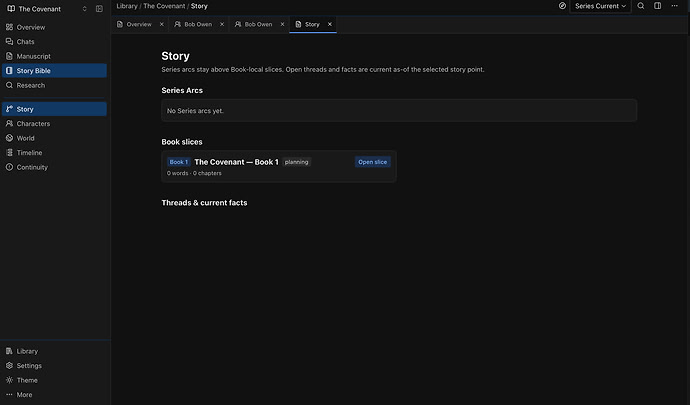Click the Library books icon

pos(9,351)
